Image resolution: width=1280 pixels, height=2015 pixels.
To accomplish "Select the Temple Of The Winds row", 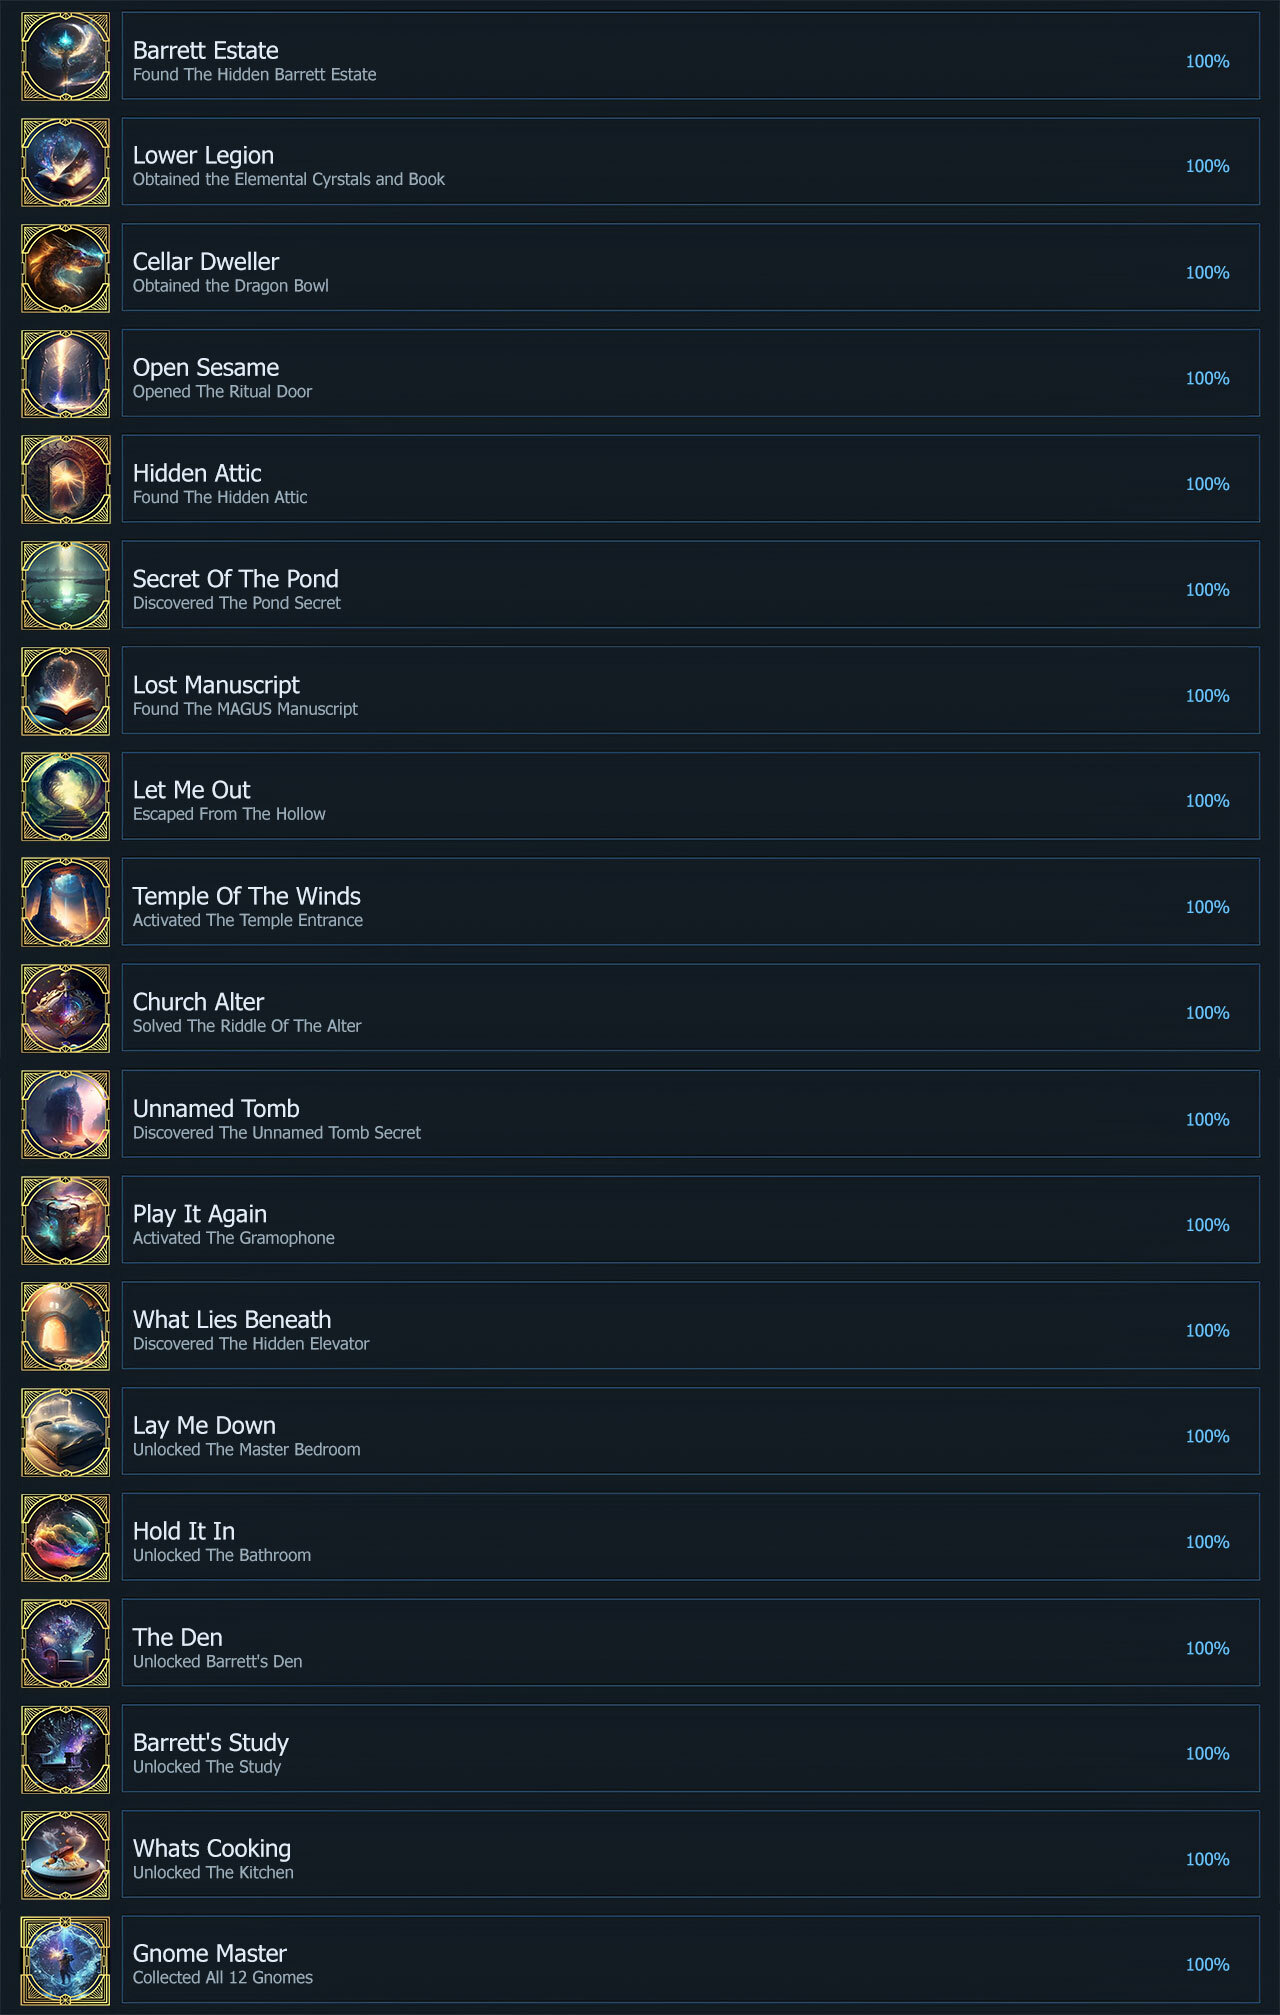I will pos(690,902).
